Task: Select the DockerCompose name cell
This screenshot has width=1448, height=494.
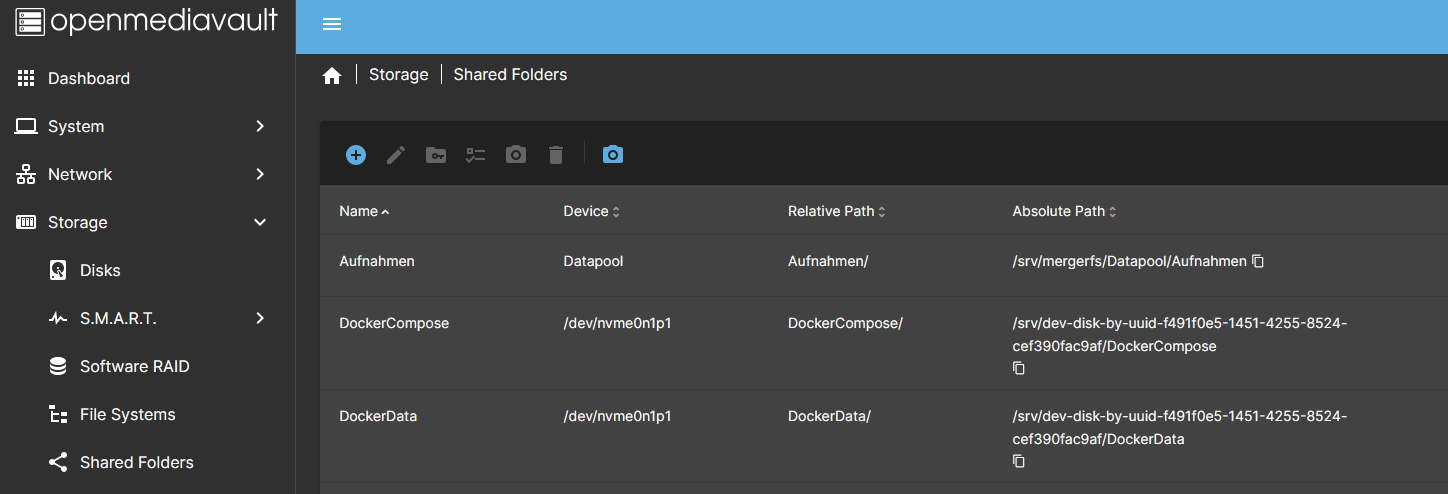Action: coord(394,323)
